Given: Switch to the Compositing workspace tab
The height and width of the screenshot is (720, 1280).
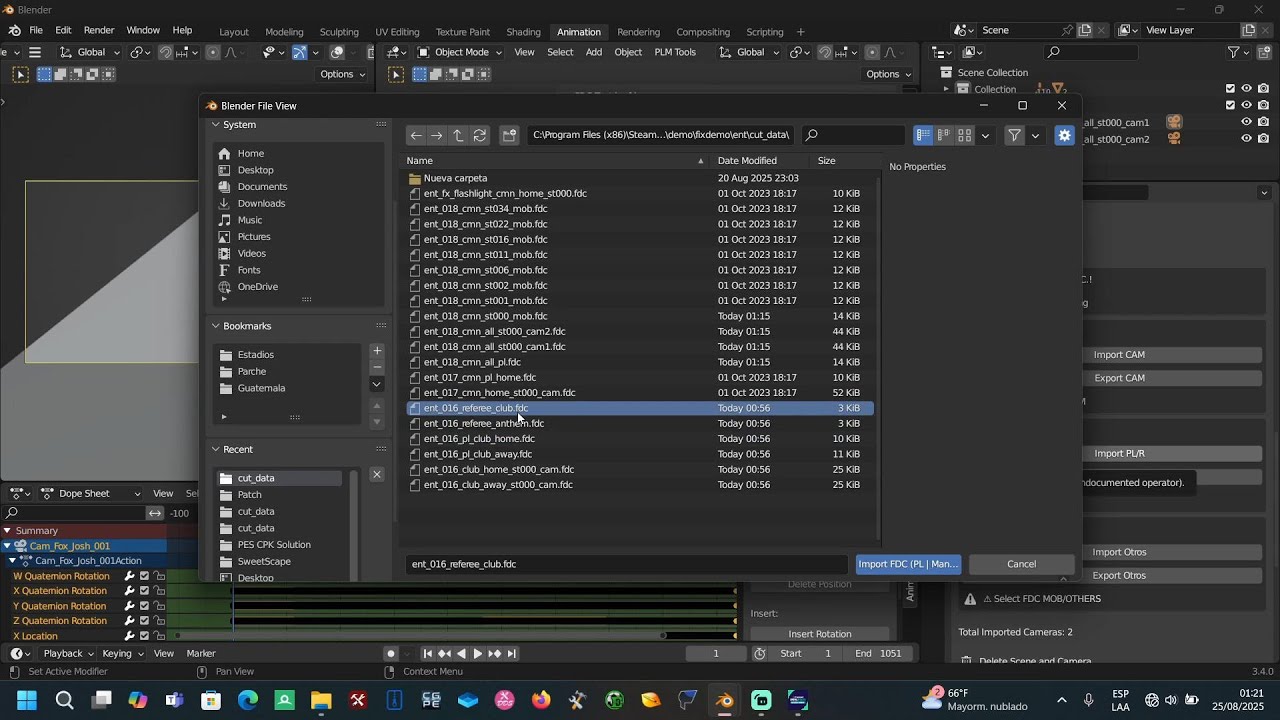Looking at the screenshot, I should tap(703, 32).
